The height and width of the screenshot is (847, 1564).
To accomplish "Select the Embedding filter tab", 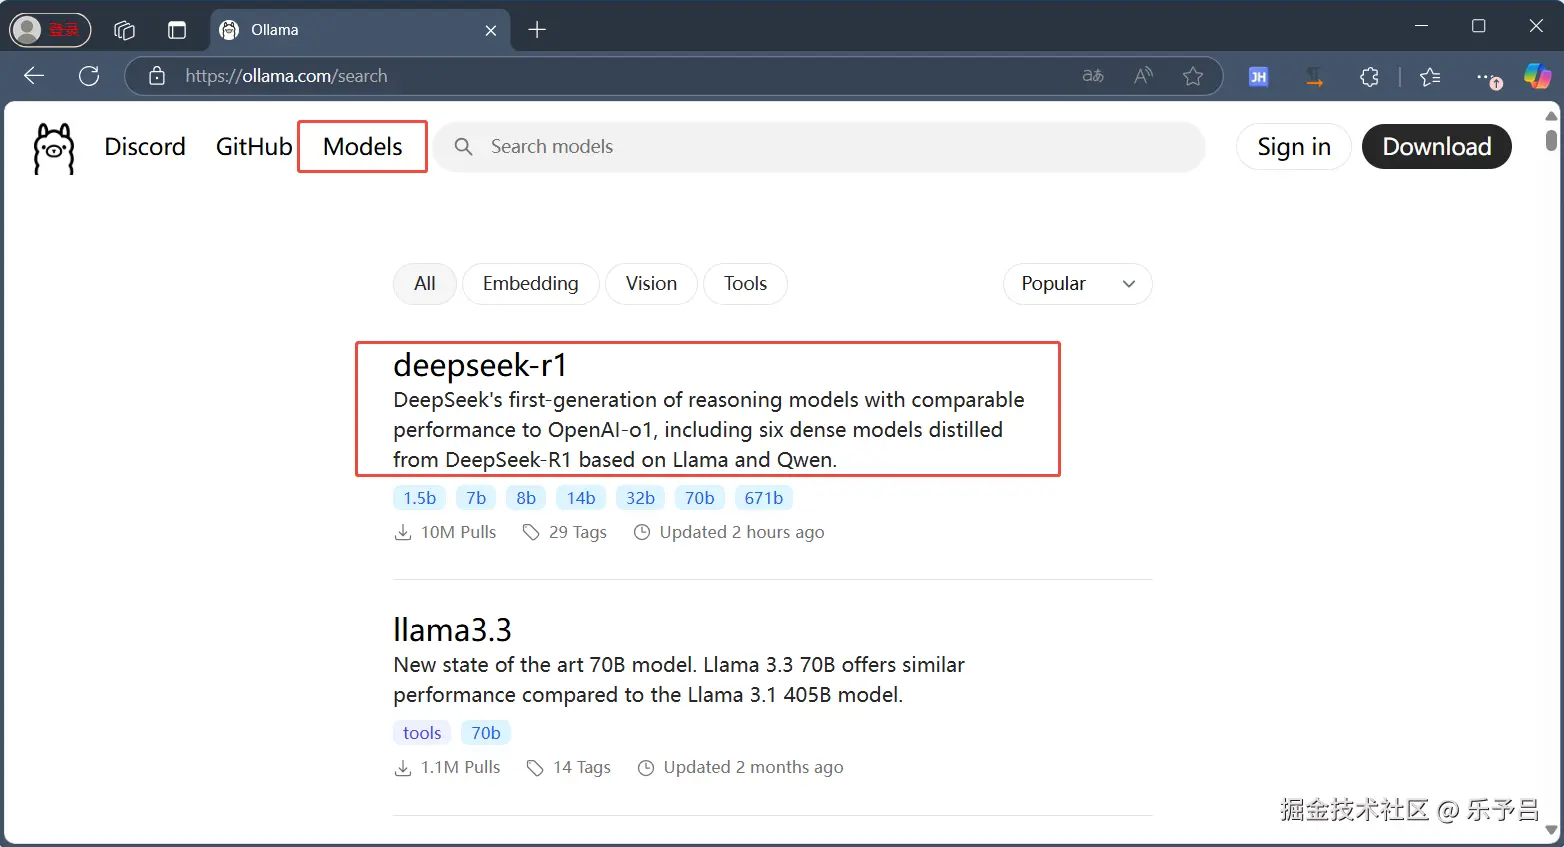I will pos(531,284).
